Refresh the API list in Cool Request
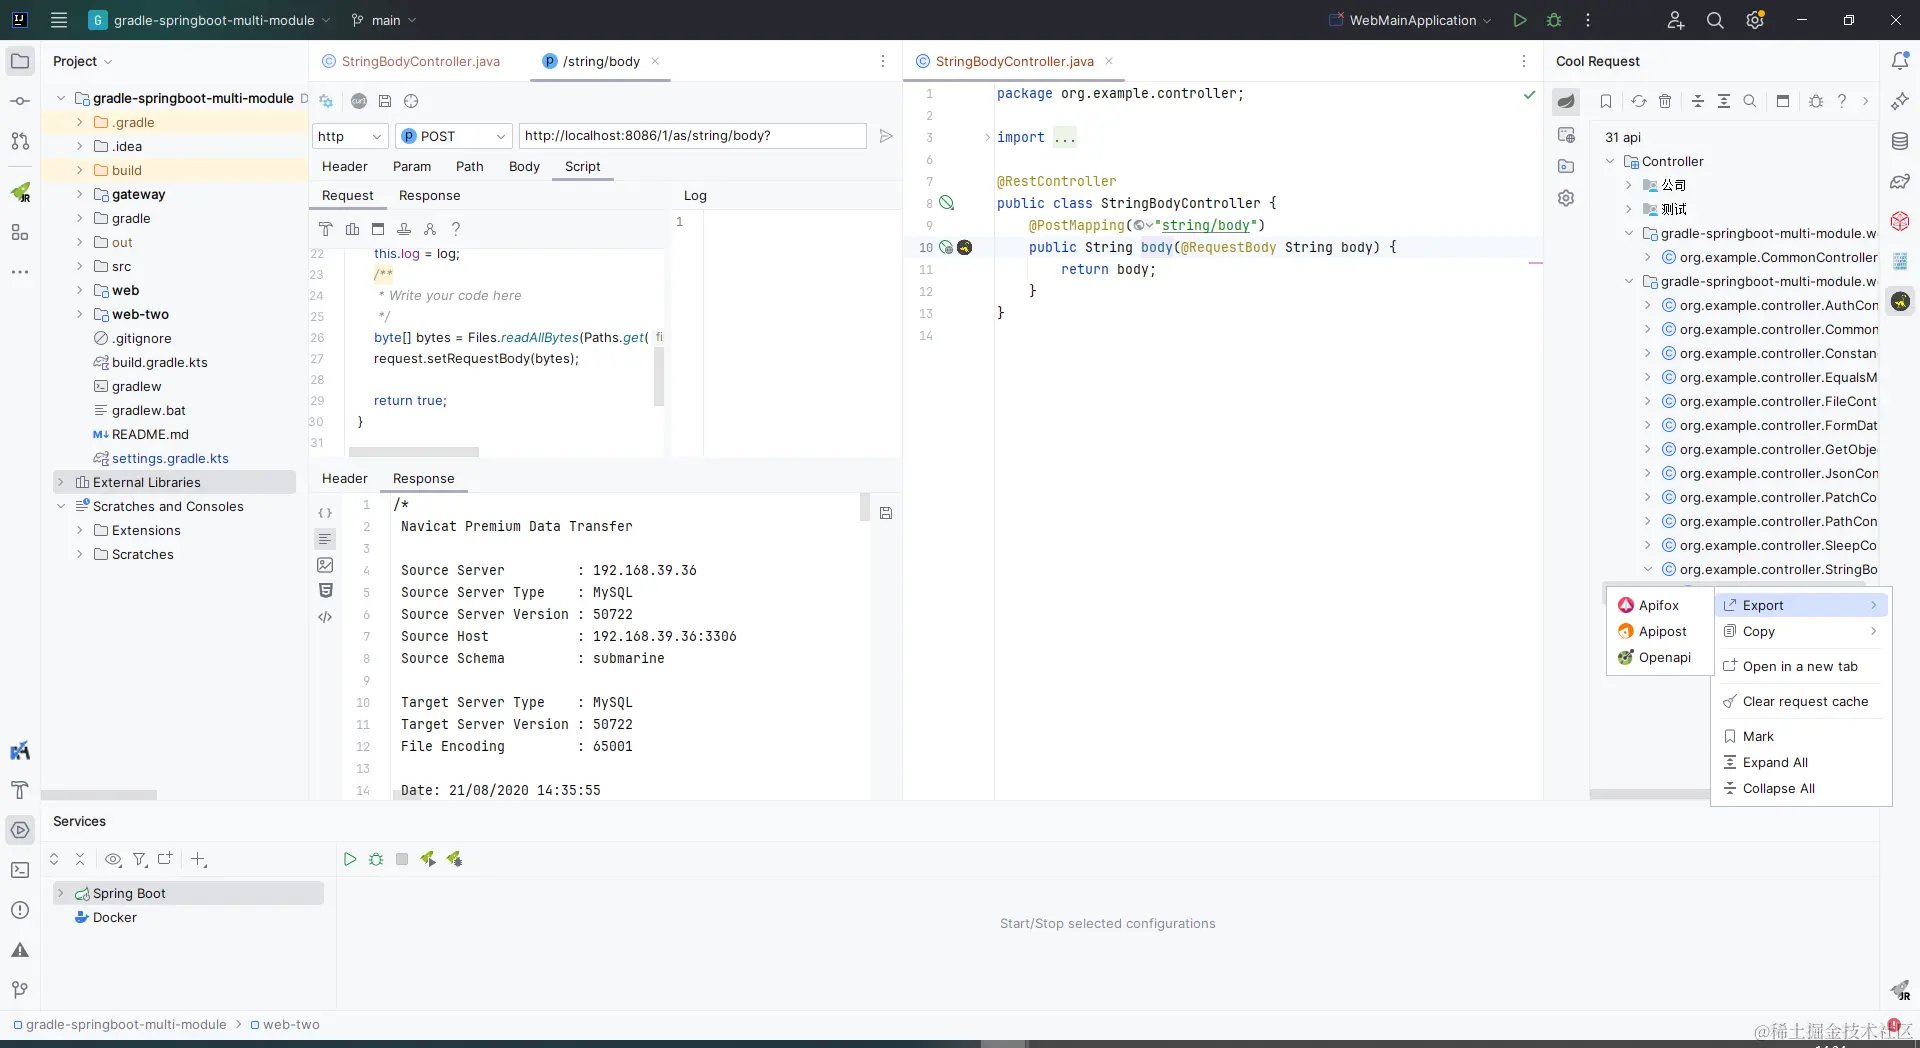The image size is (1920, 1048). (x=1639, y=101)
